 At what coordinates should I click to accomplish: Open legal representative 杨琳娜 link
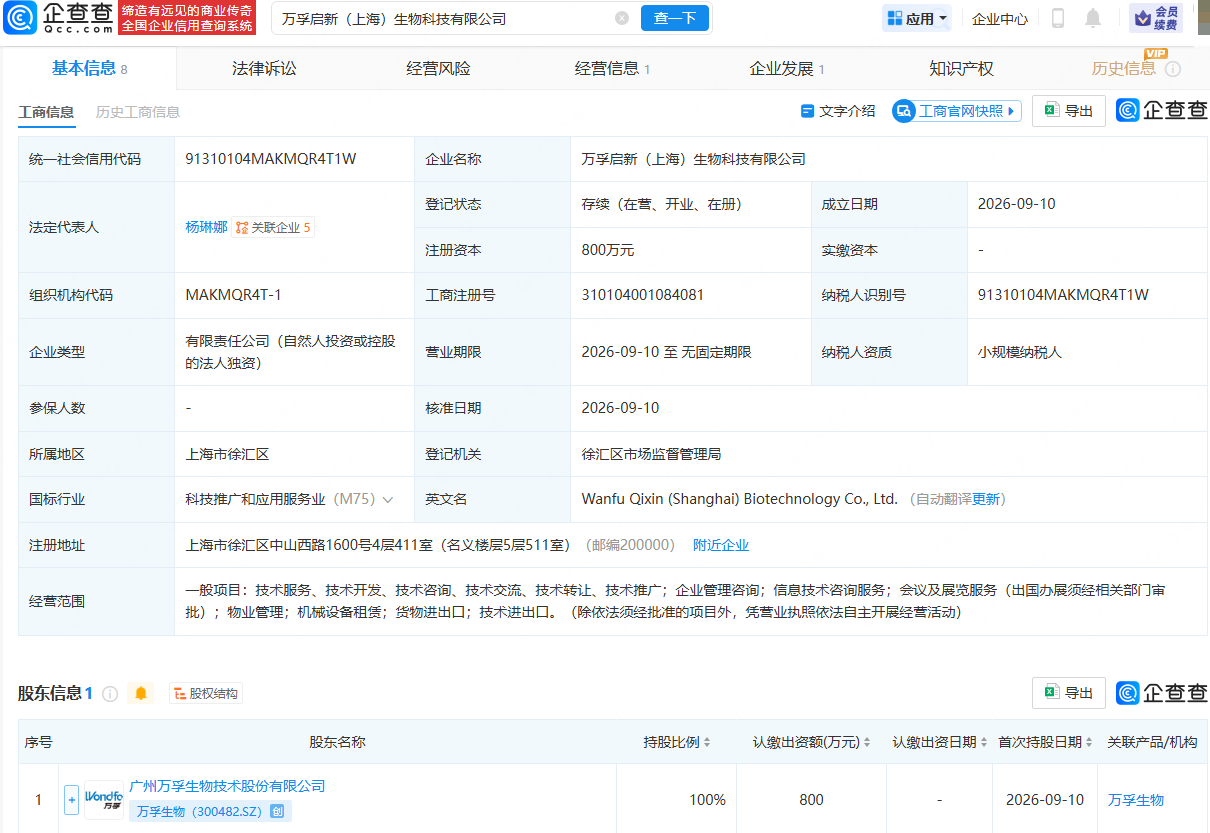pos(206,227)
